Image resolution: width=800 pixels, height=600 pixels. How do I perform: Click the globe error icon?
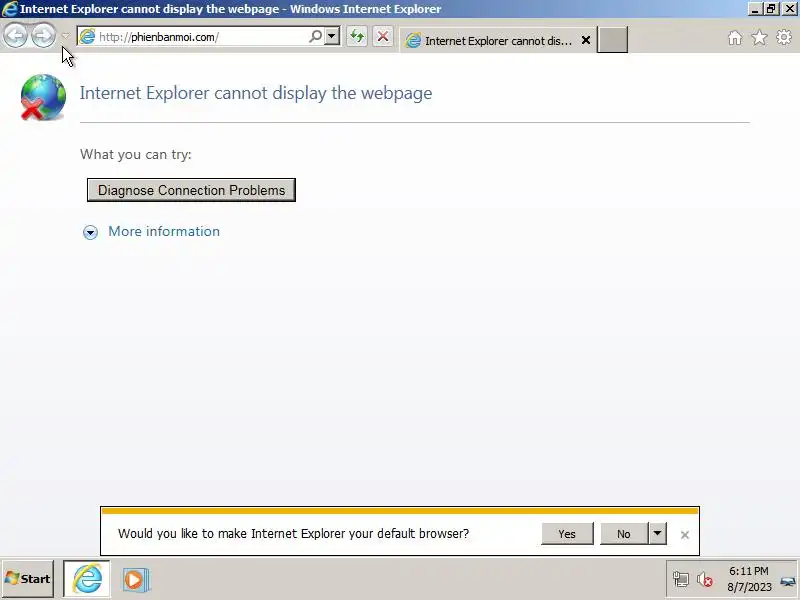point(43,97)
